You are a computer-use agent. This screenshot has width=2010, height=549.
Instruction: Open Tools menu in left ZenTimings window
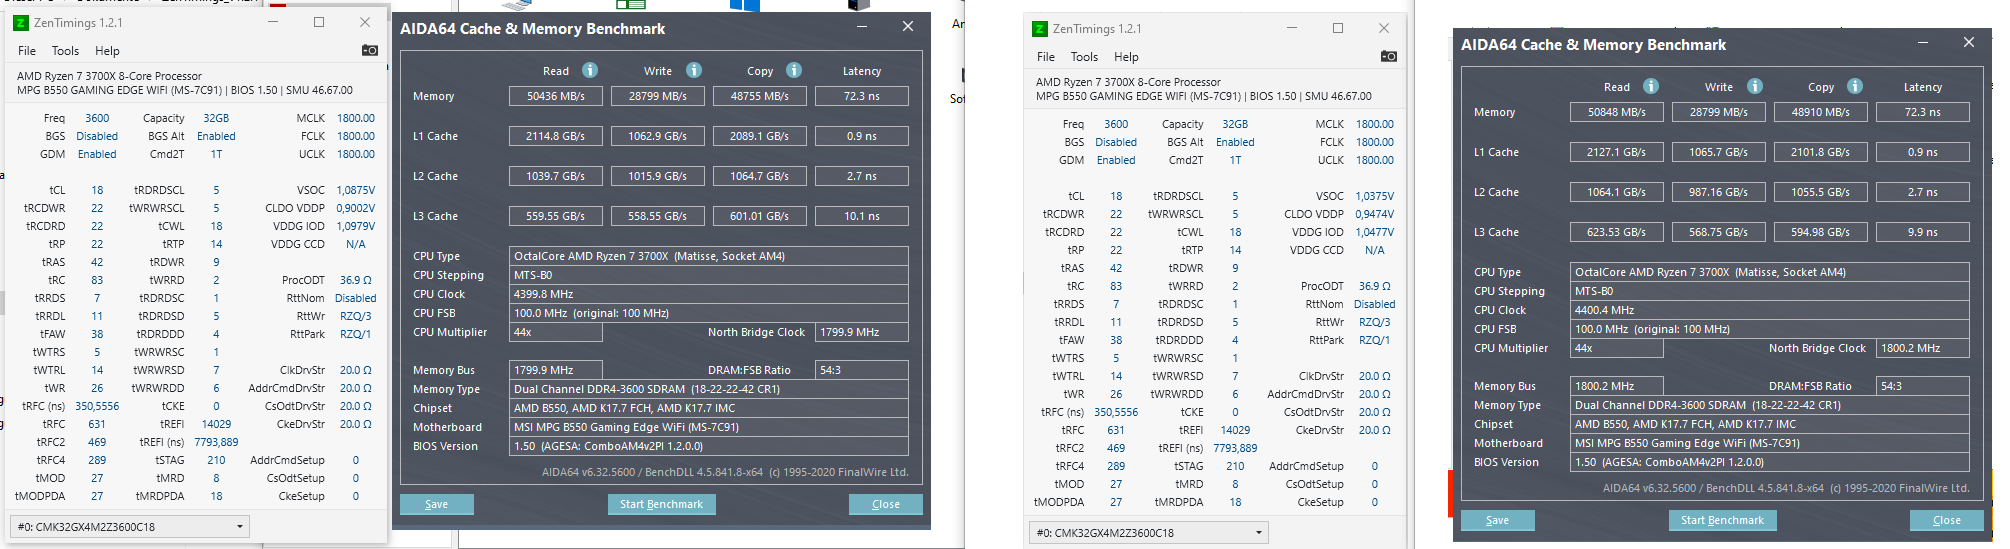tap(65, 51)
